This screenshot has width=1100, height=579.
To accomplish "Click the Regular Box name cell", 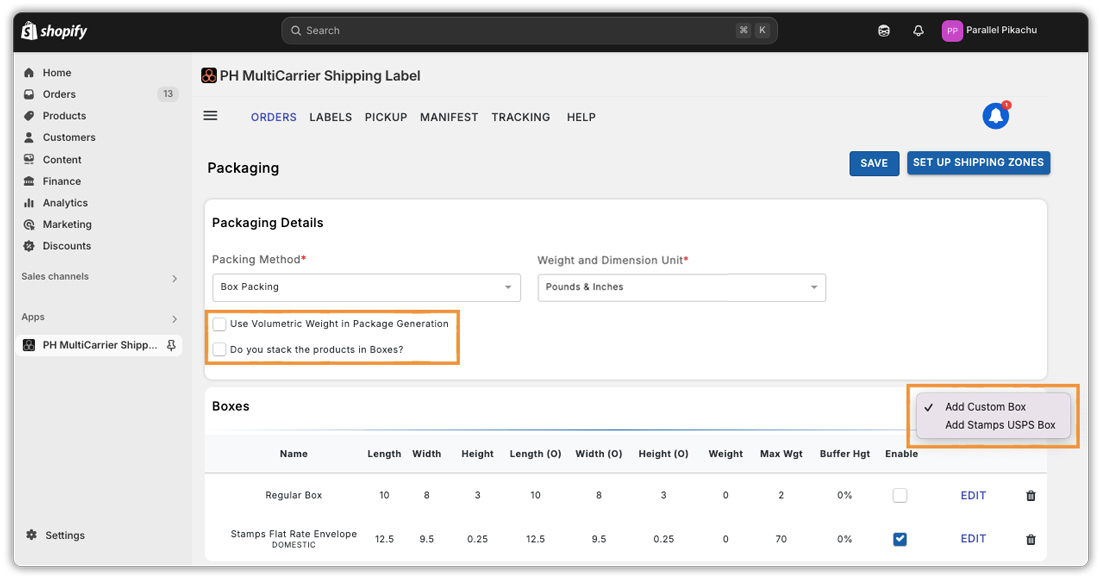I will point(293,495).
